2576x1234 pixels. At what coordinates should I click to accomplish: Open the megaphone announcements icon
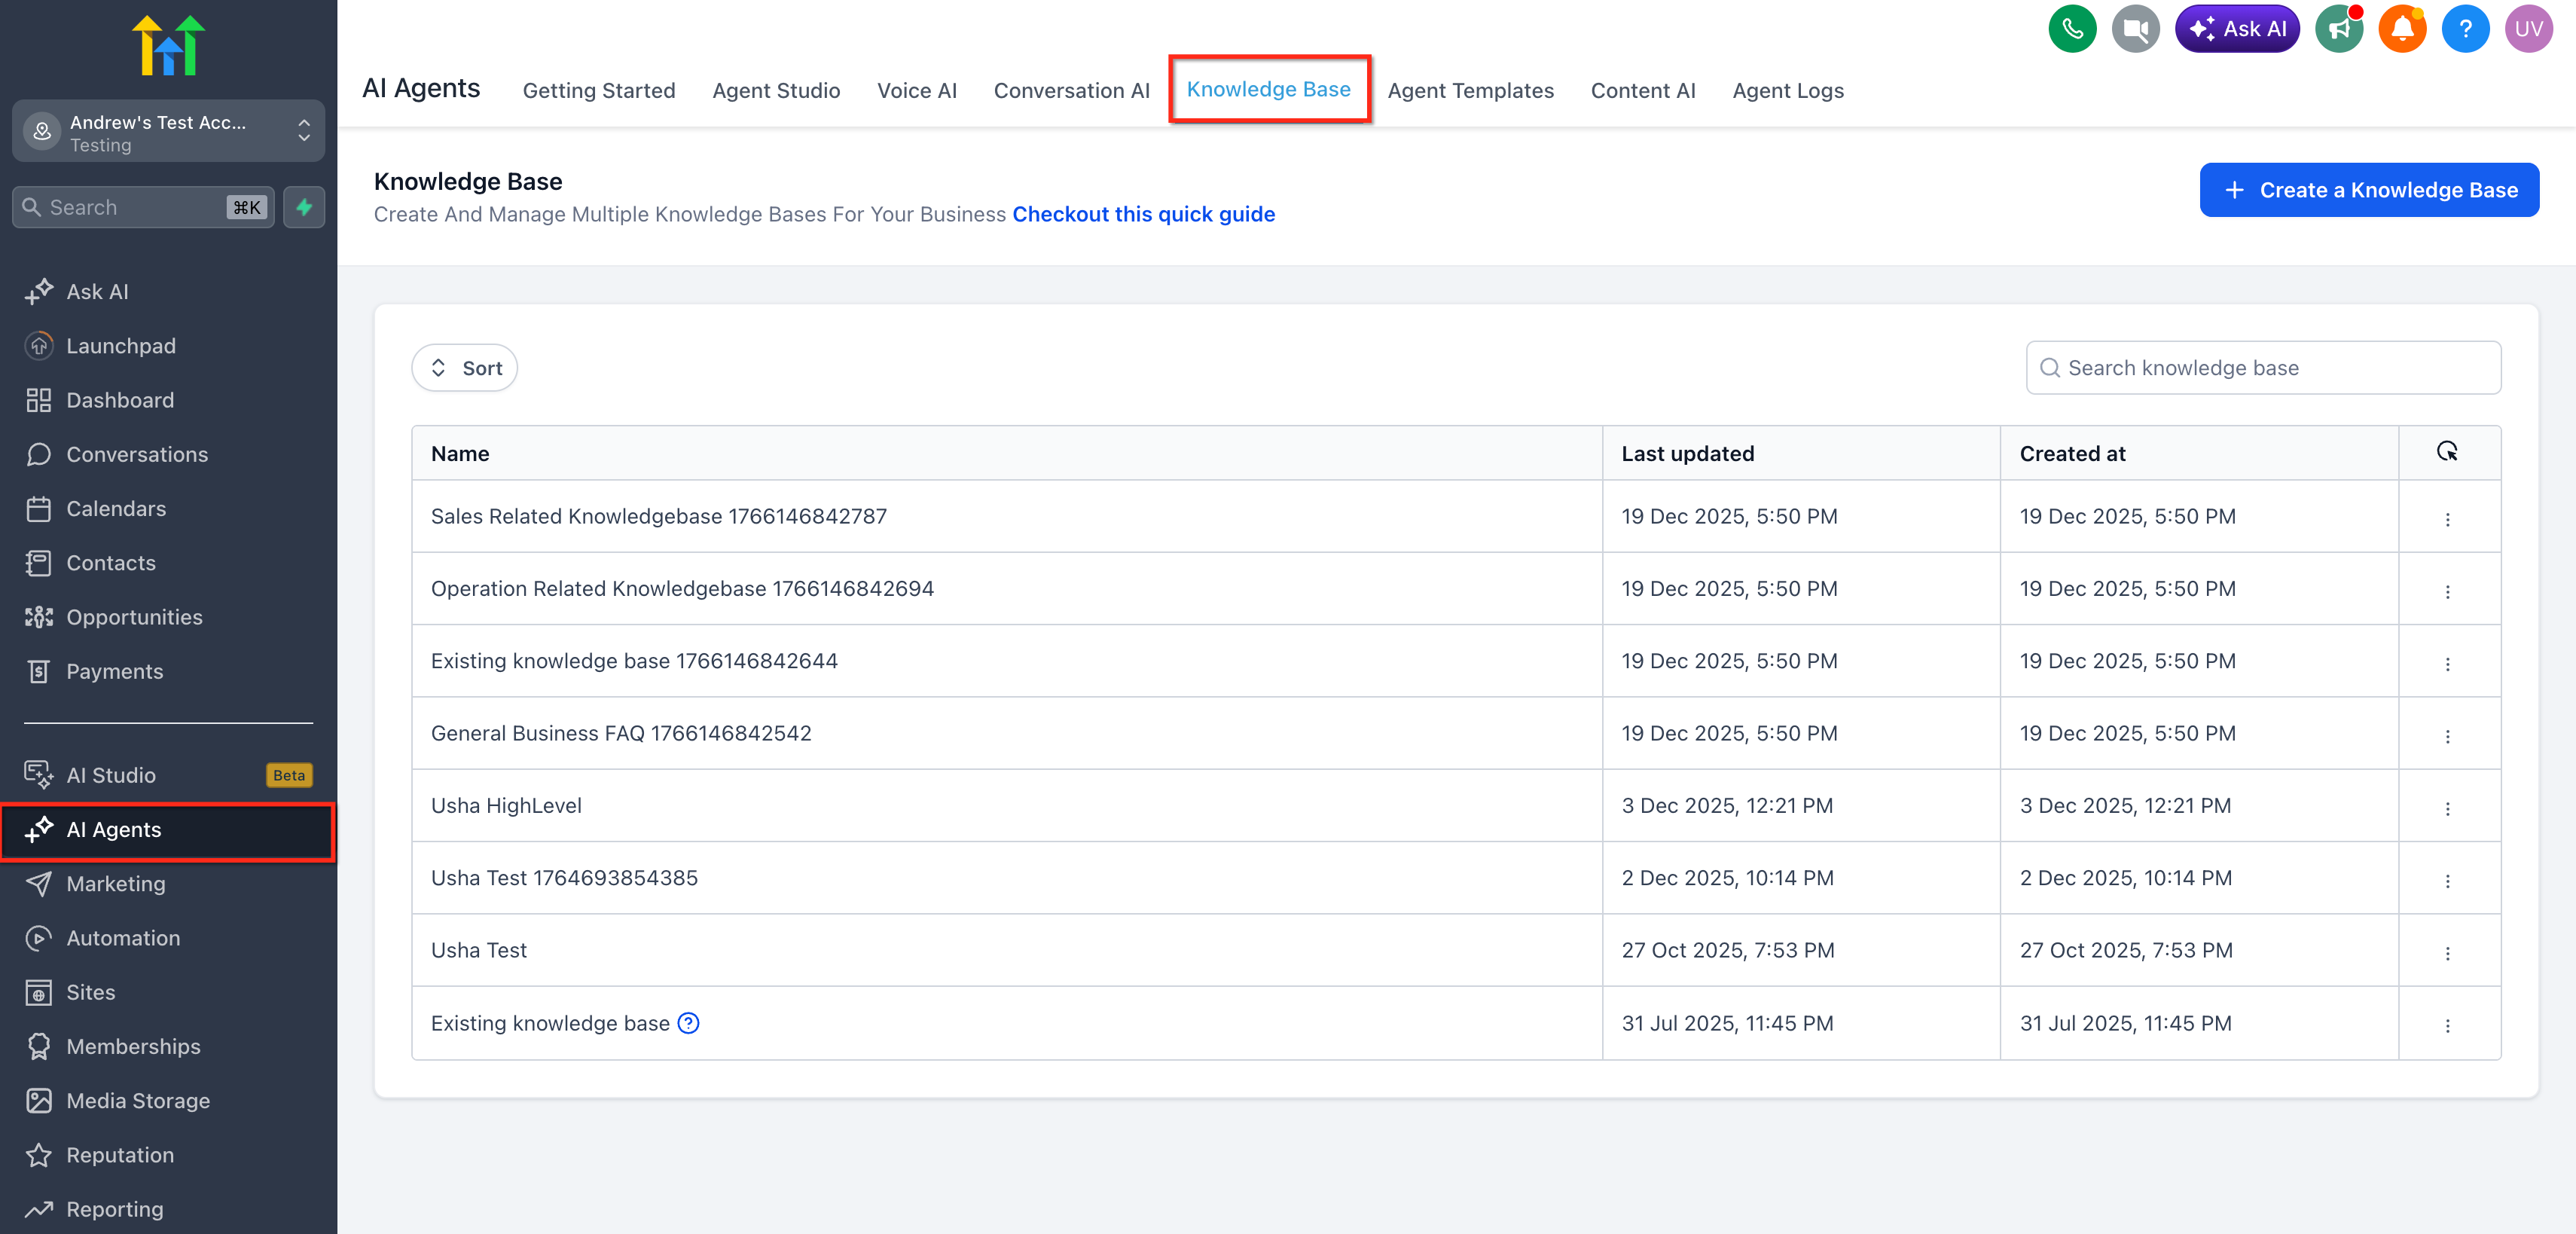[x=2338, y=29]
